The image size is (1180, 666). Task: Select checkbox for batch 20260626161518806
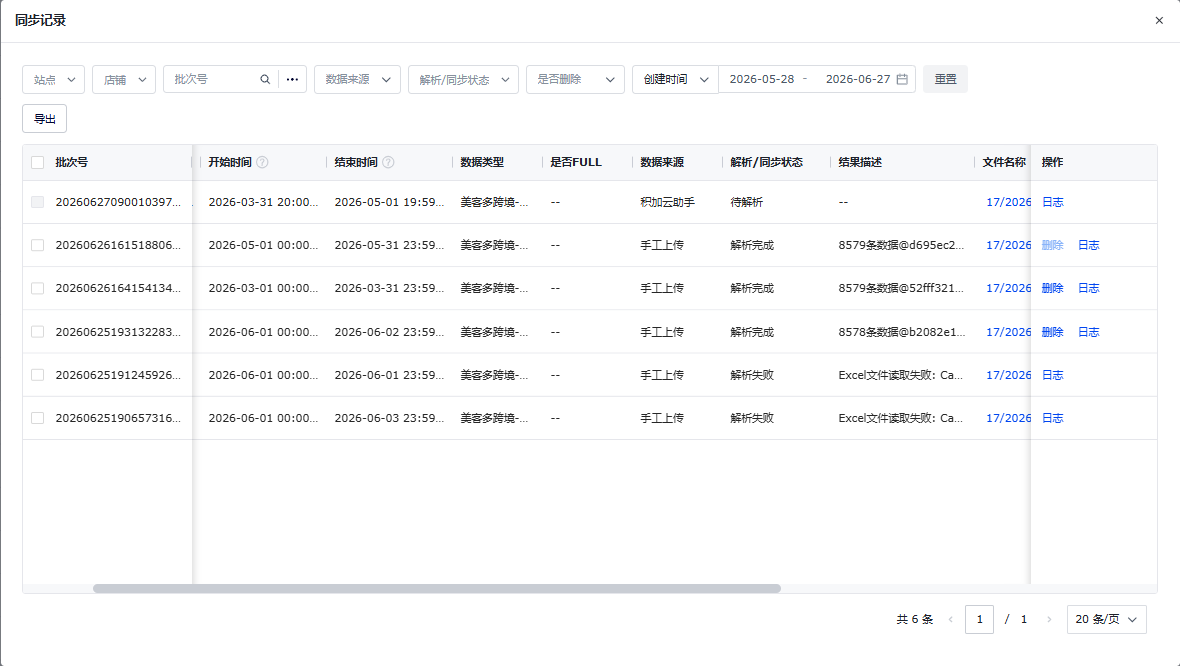pyautogui.click(x=38, y=245)
